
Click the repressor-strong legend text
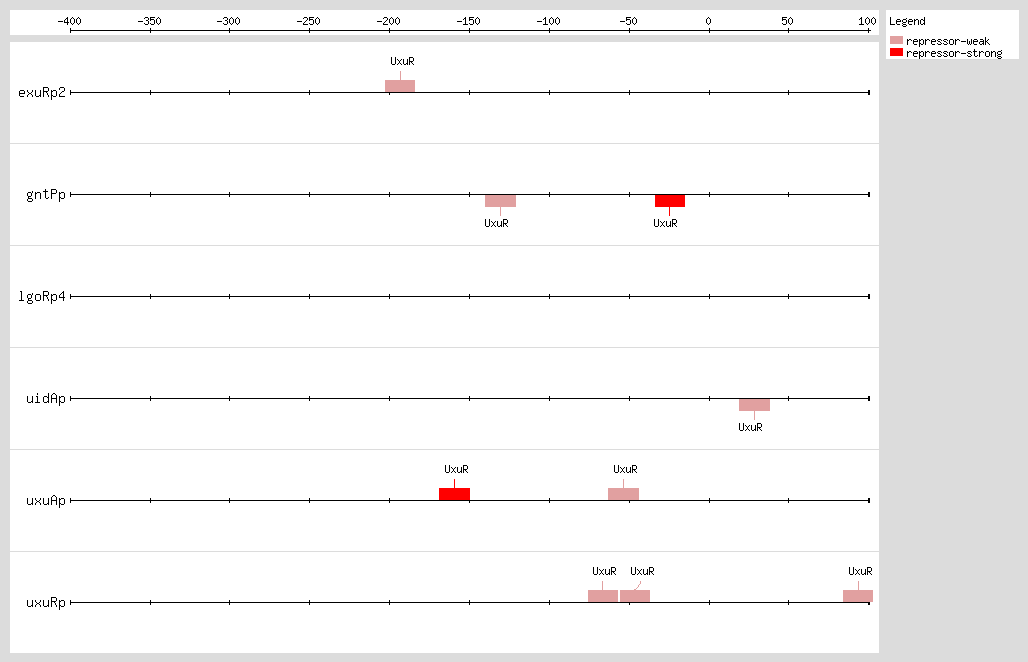coord(954,54)
